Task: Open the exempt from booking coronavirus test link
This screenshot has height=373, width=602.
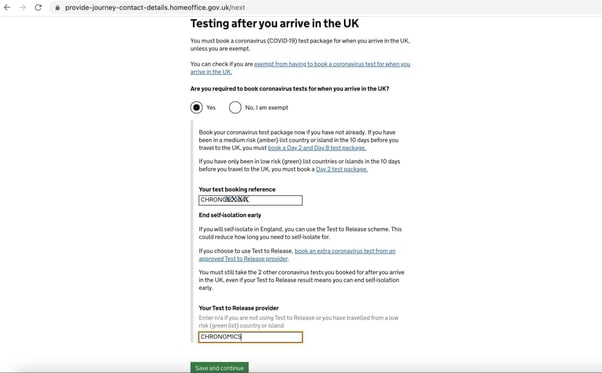Action: pos(300,68)
